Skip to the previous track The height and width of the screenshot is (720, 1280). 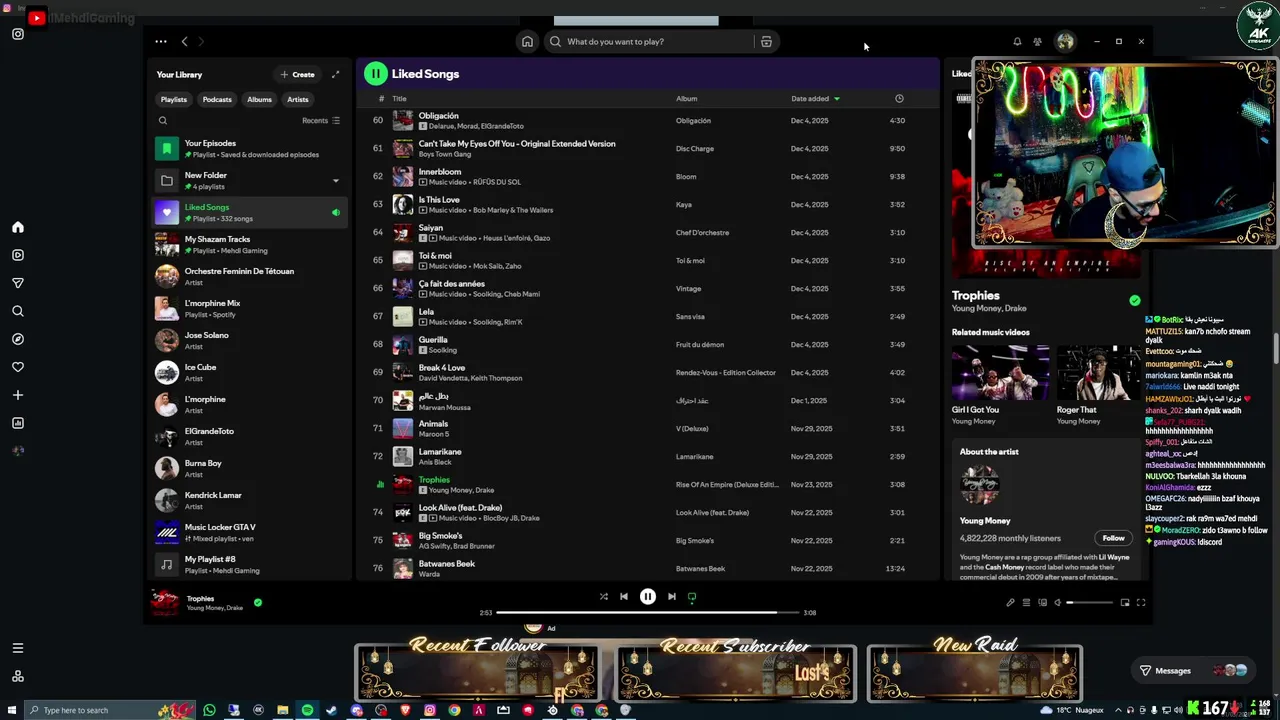tap(624, 597)
